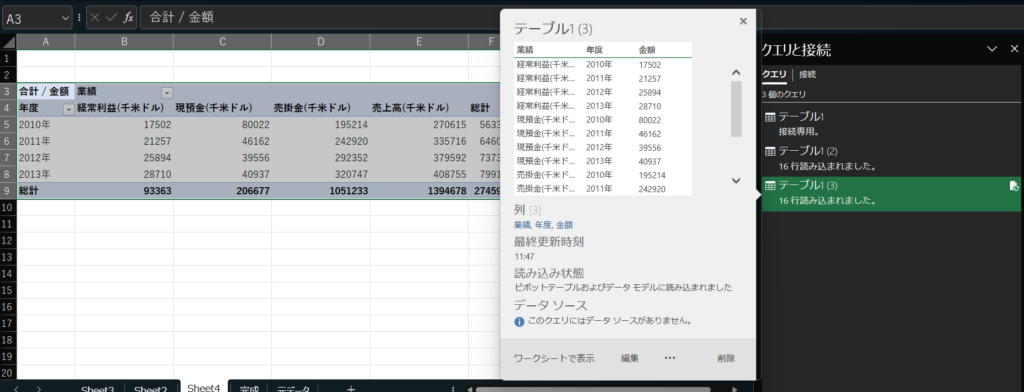Click the 業績 column link in the popup
Image resolution: width=1024 pixels, height=392 pixels.
point(522,225)
